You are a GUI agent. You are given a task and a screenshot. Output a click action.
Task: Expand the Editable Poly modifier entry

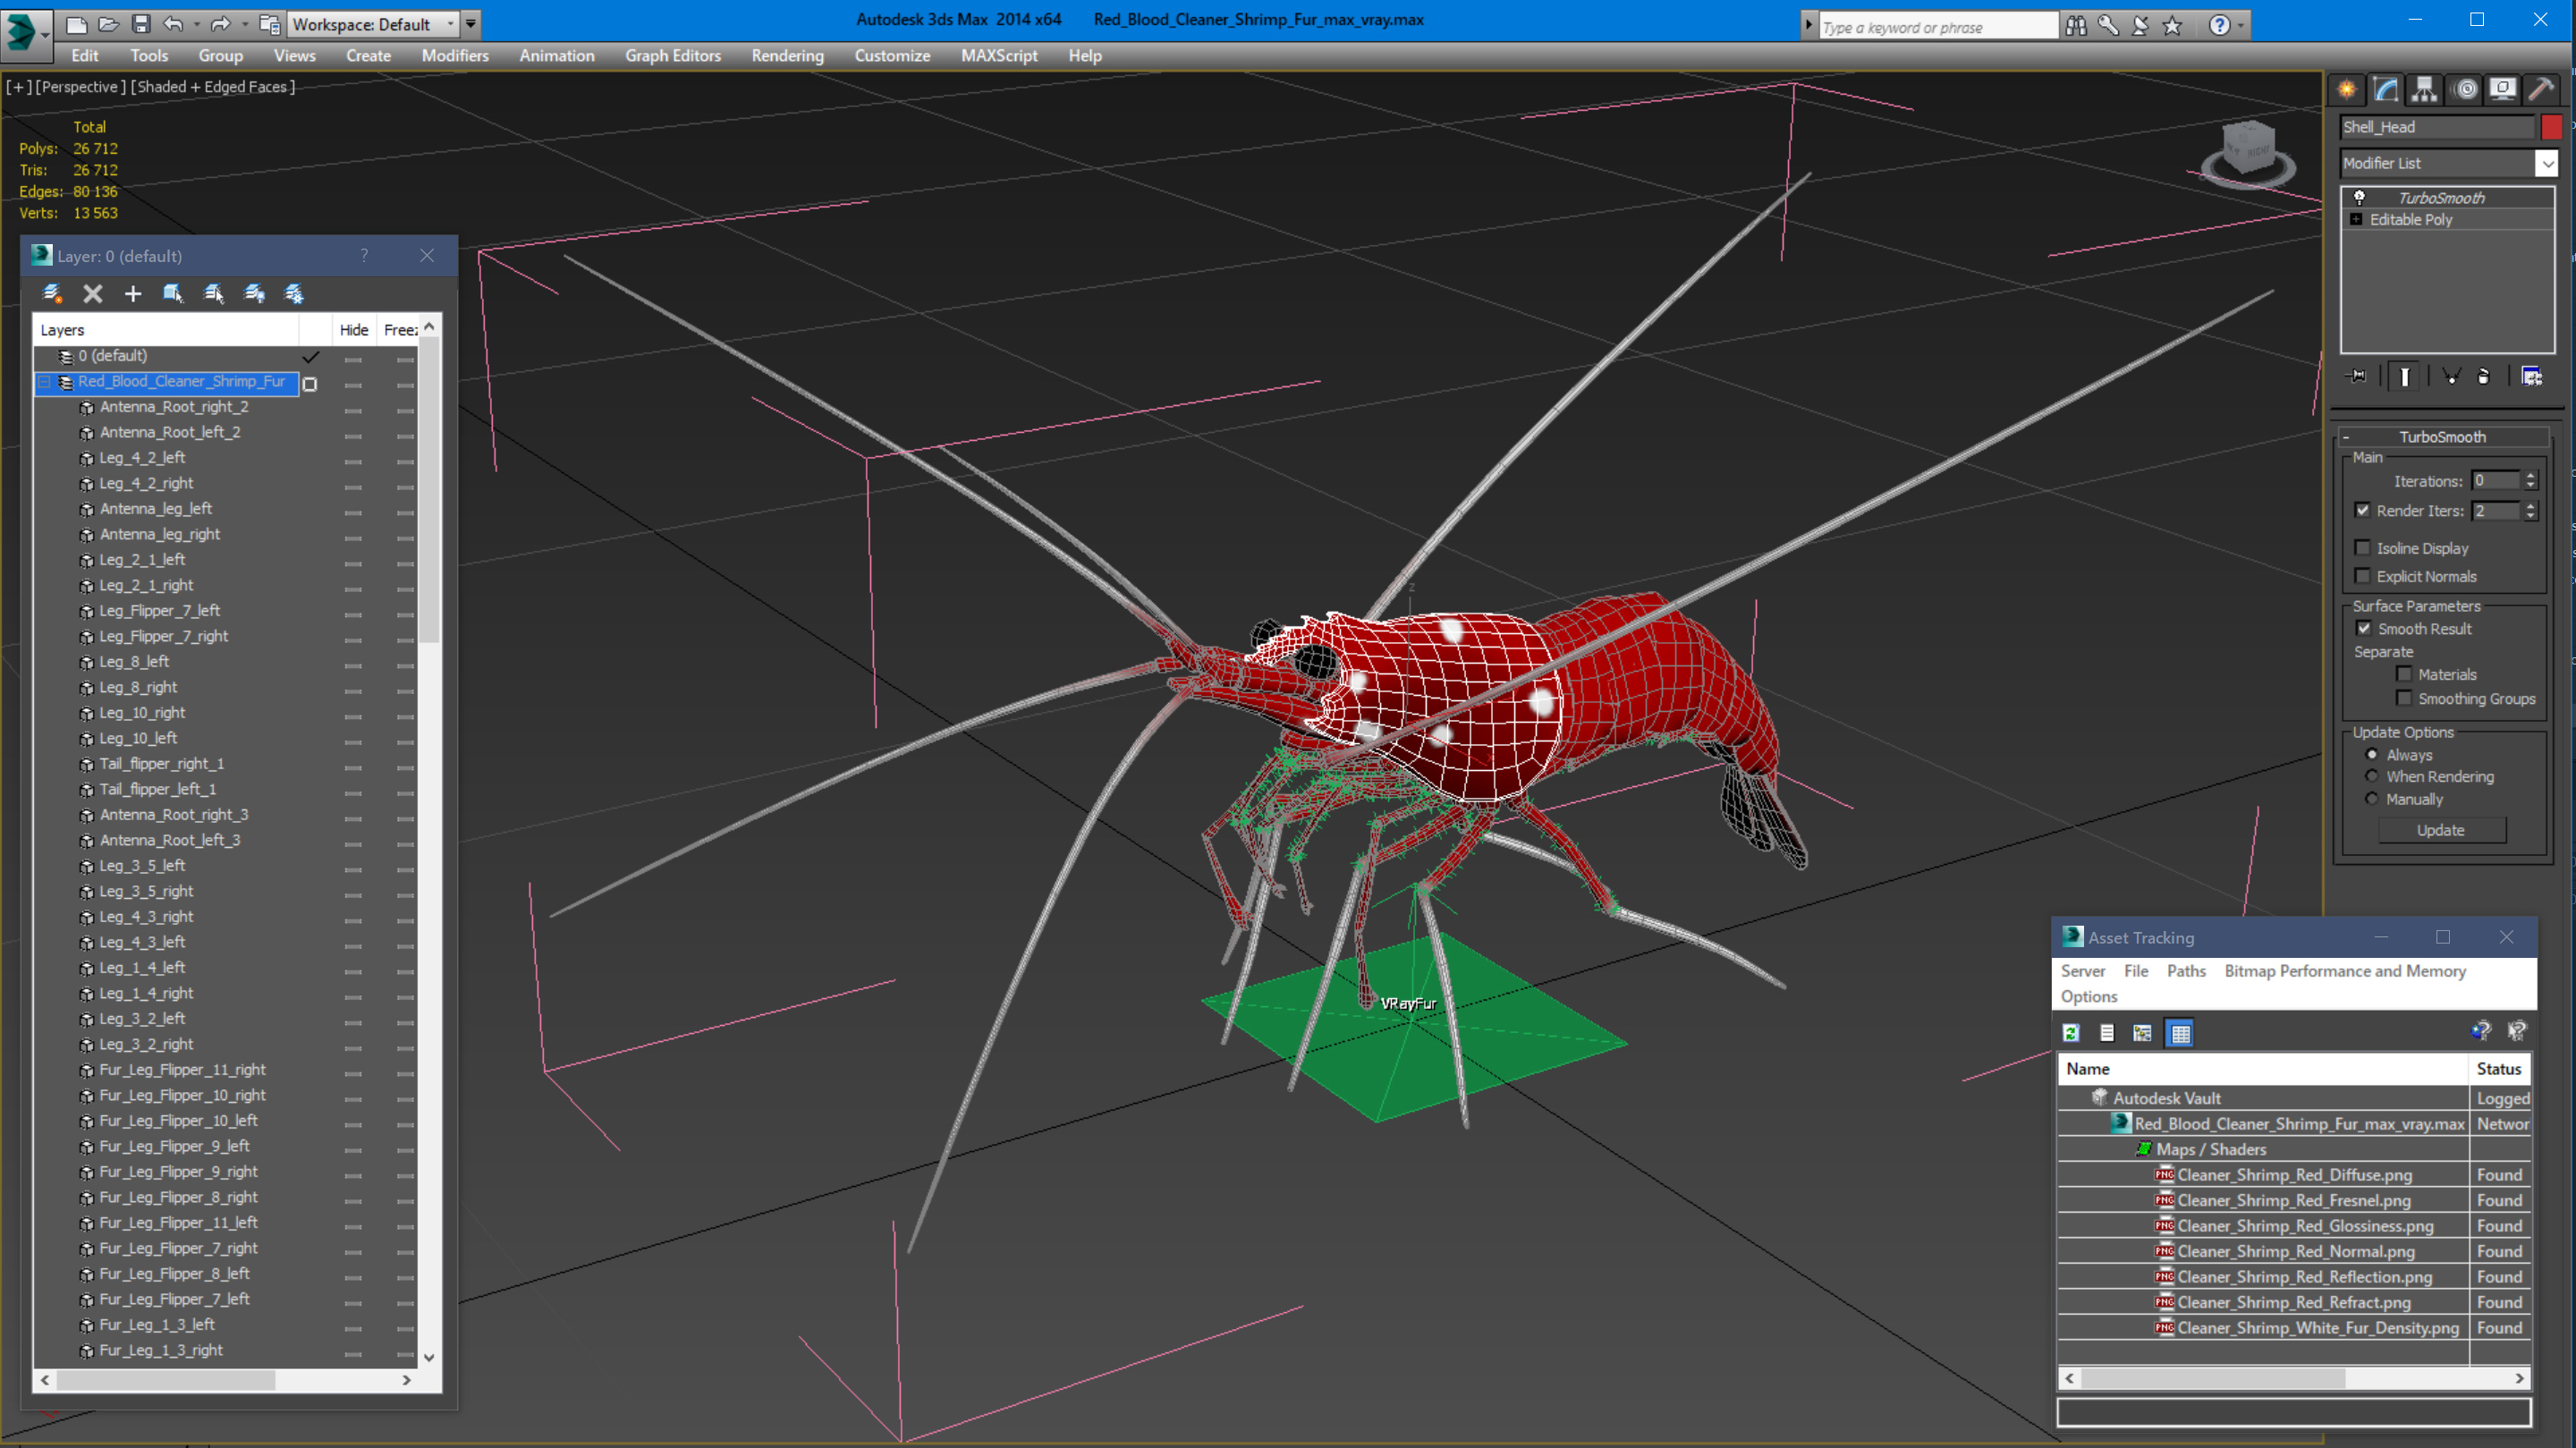pos(2357,220)
